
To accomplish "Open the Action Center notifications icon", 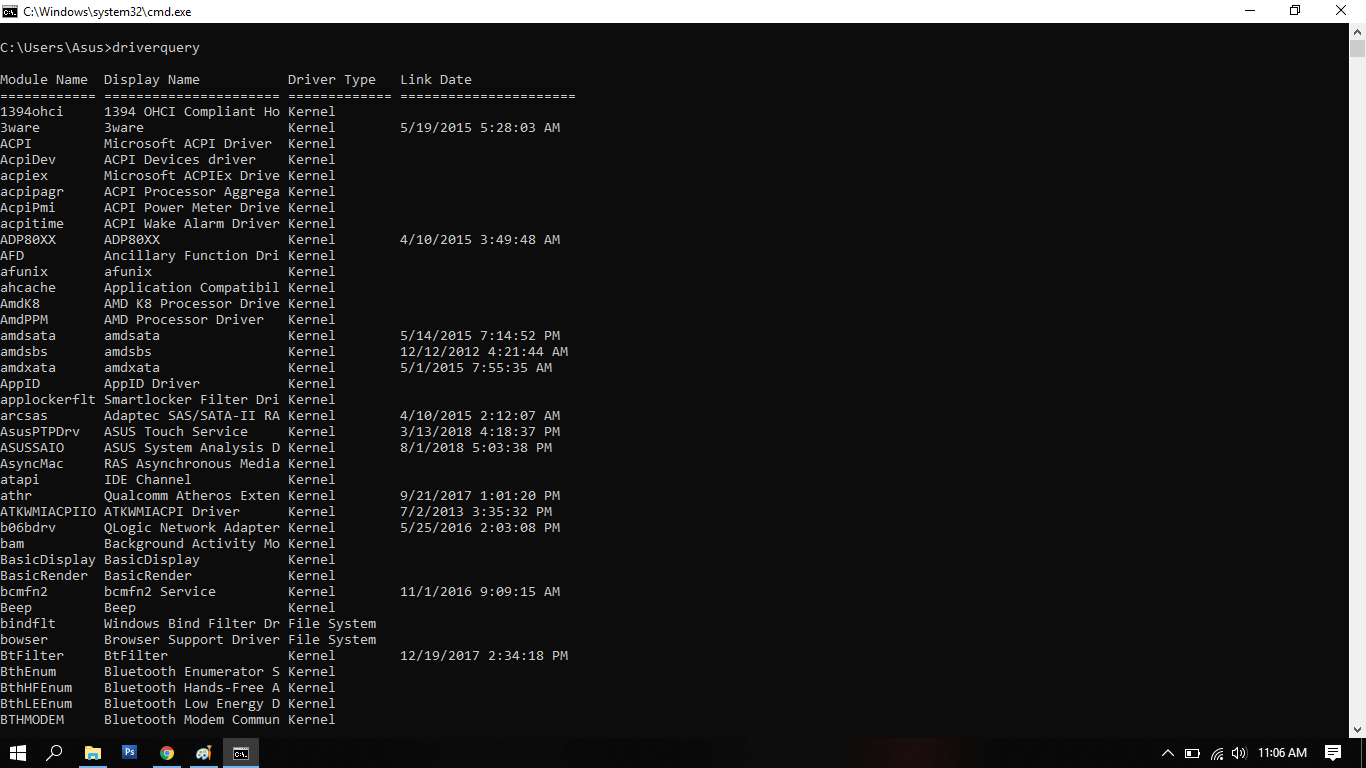I will (x=1333, y=753).
